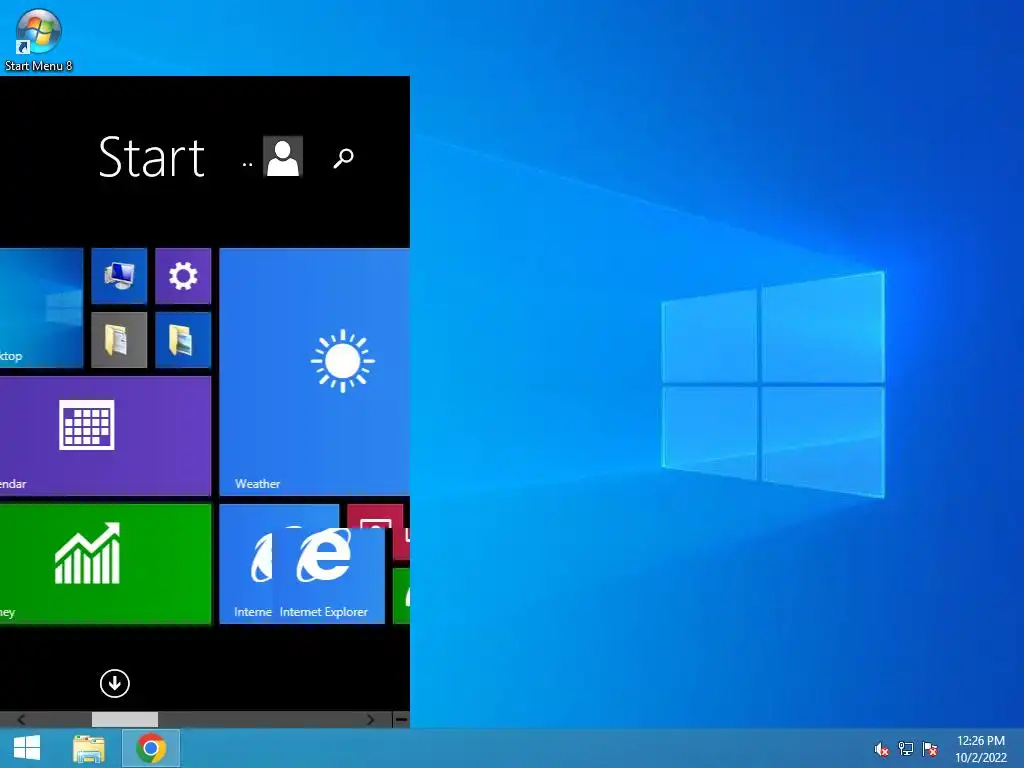Image resolution: width=1024 pixels, height=768 pixels.
Task: Click the Start heading text
Action: click(x=152, y=157)
